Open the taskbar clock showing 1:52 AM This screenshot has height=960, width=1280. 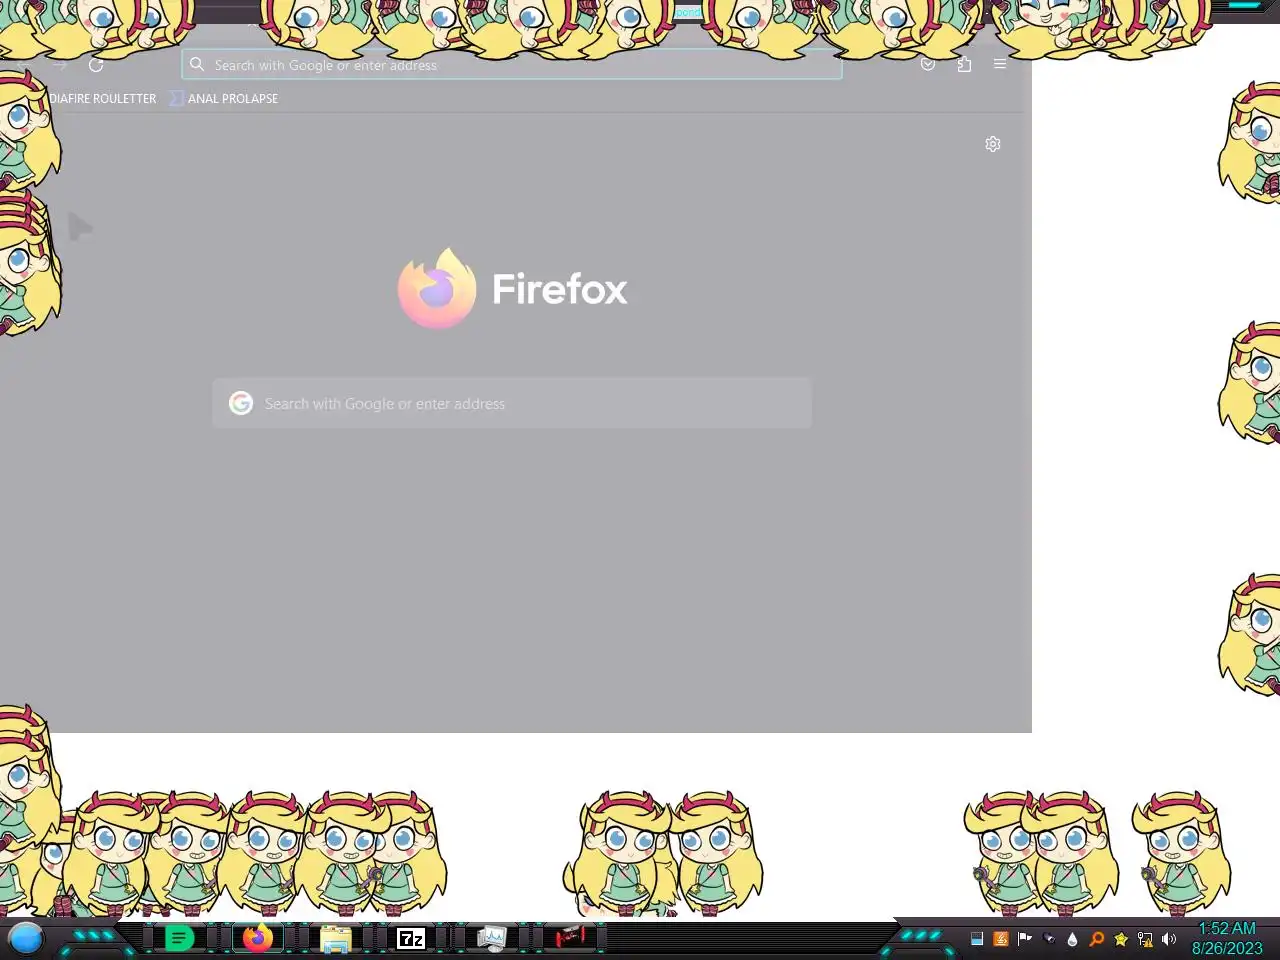1227,938
